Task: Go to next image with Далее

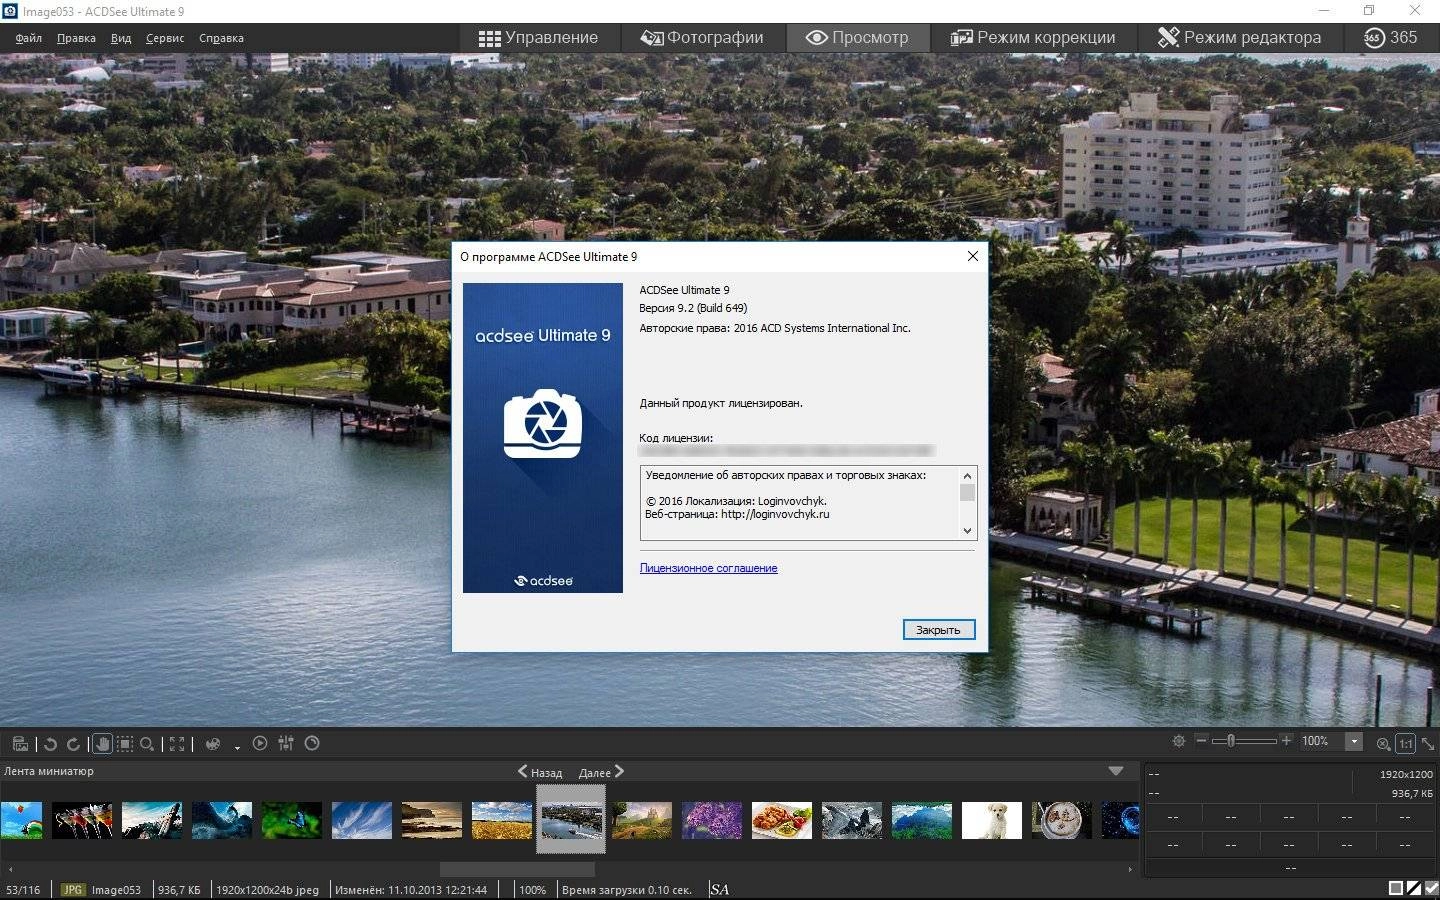Action: pos(601,772)
